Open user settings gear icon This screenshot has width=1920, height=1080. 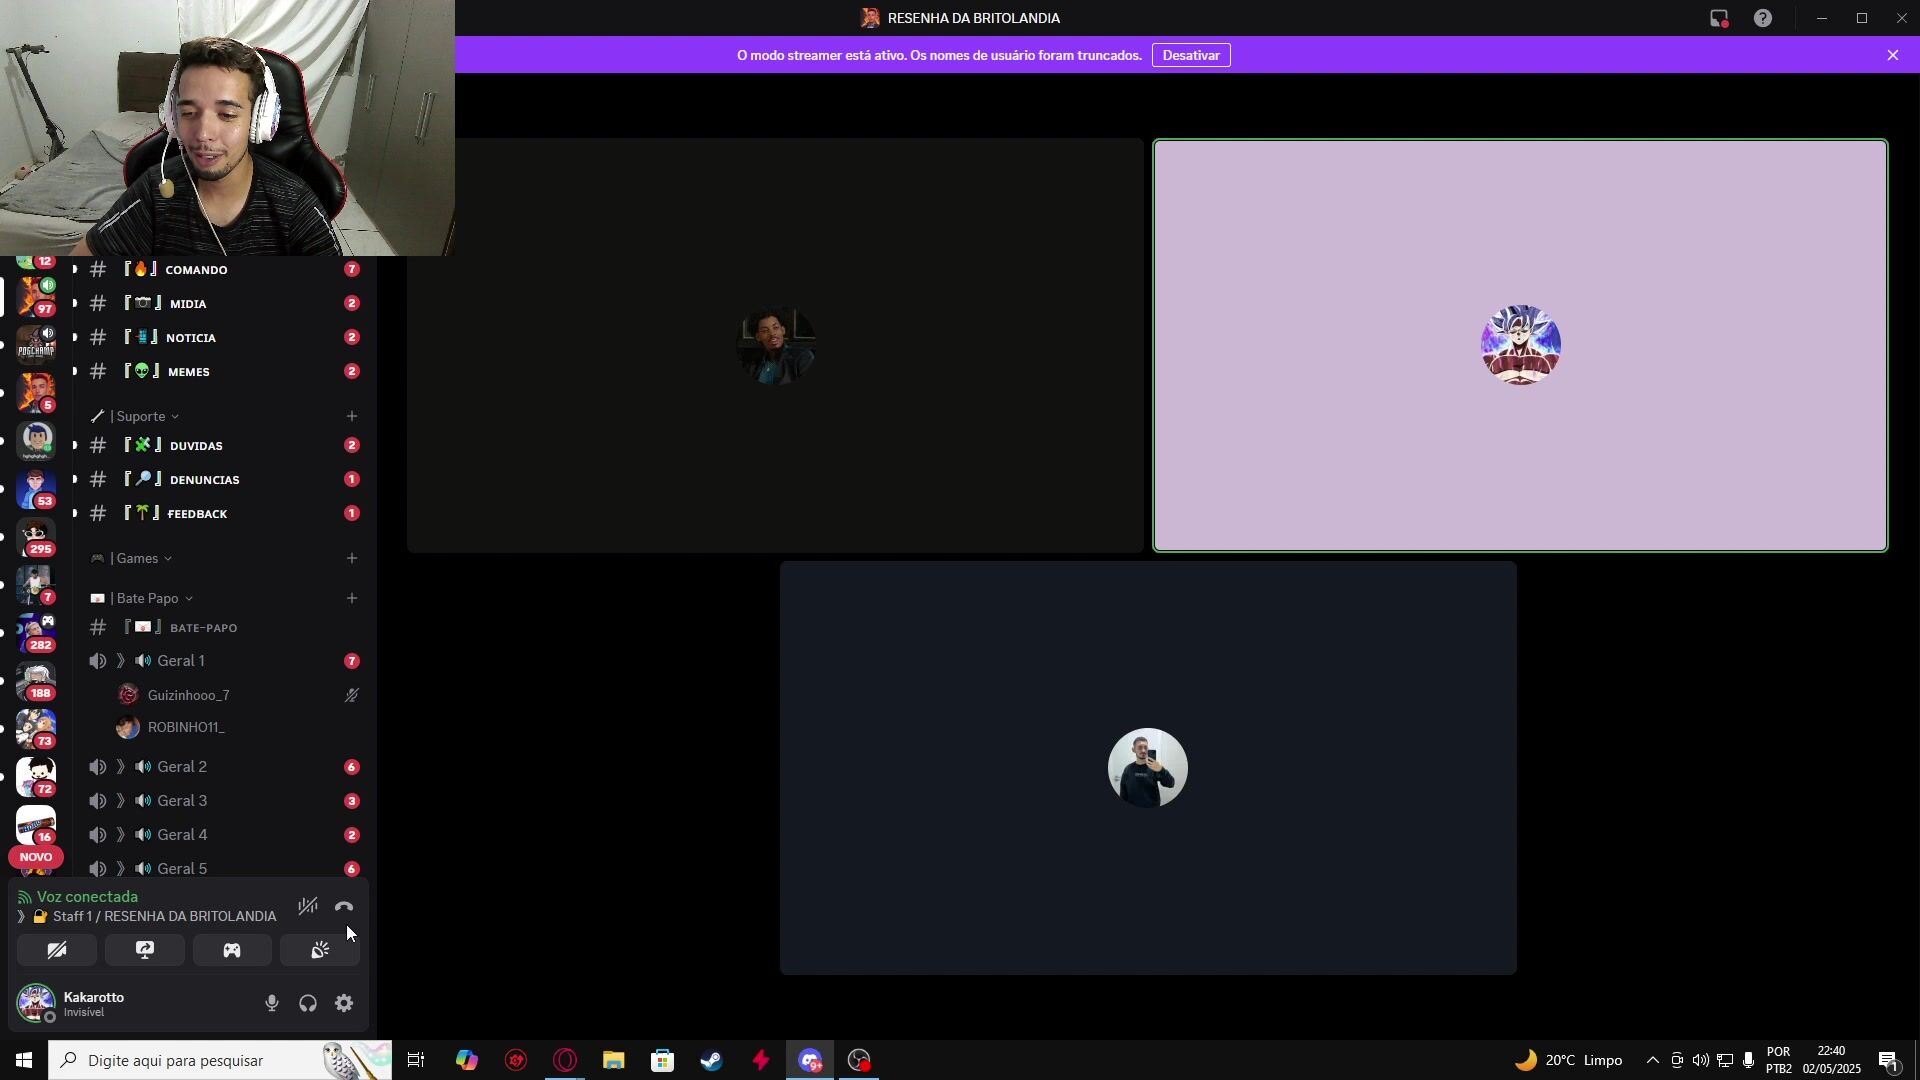click(344, 1003)
